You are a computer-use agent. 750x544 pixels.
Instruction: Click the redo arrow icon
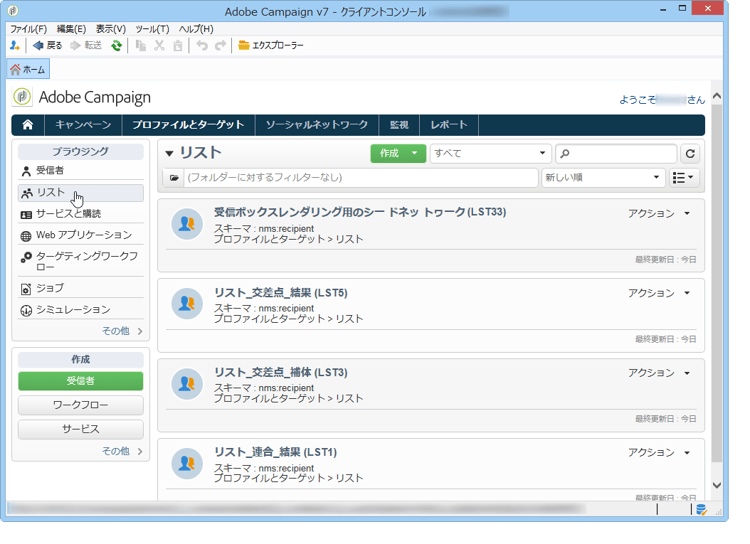[220, 45]
